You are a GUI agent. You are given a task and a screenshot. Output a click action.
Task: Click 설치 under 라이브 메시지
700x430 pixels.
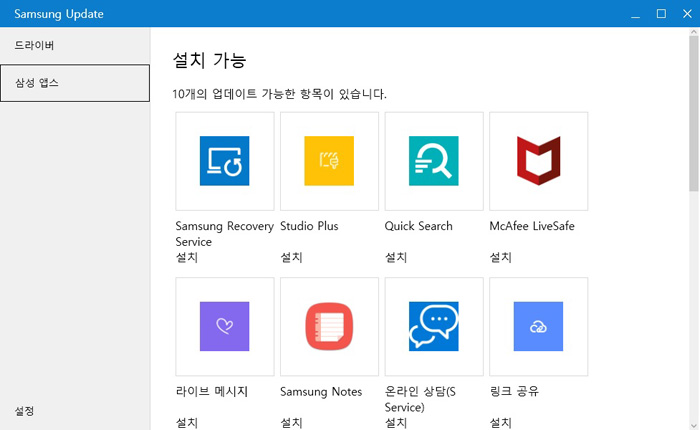(187, 422)
